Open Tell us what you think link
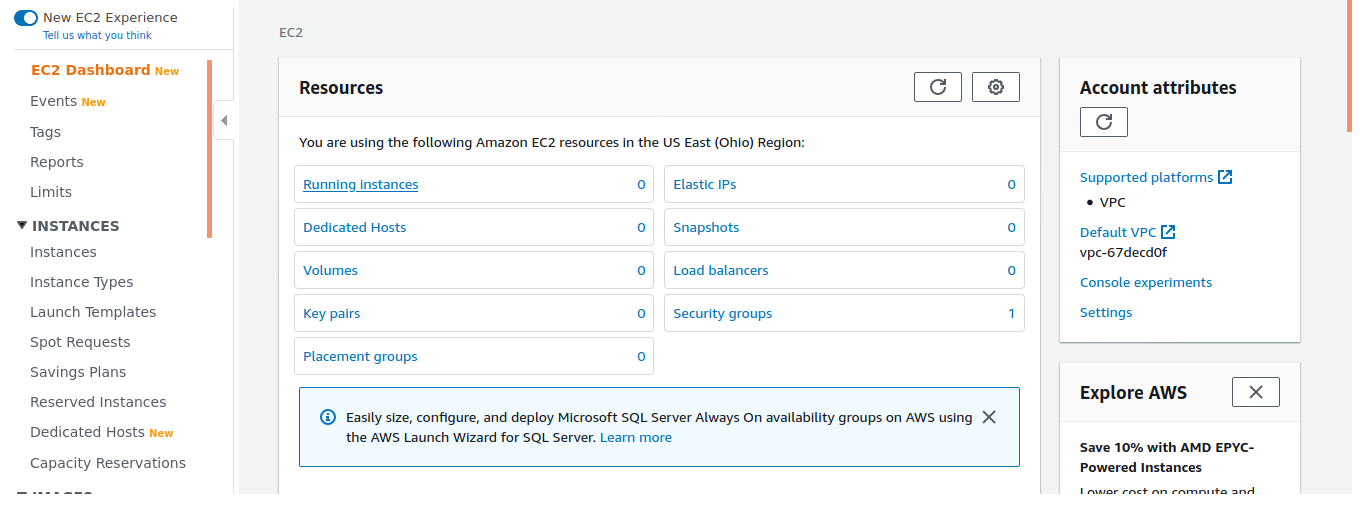The image size is (1360, 516). pyautogui.click(x=97, y=35)
